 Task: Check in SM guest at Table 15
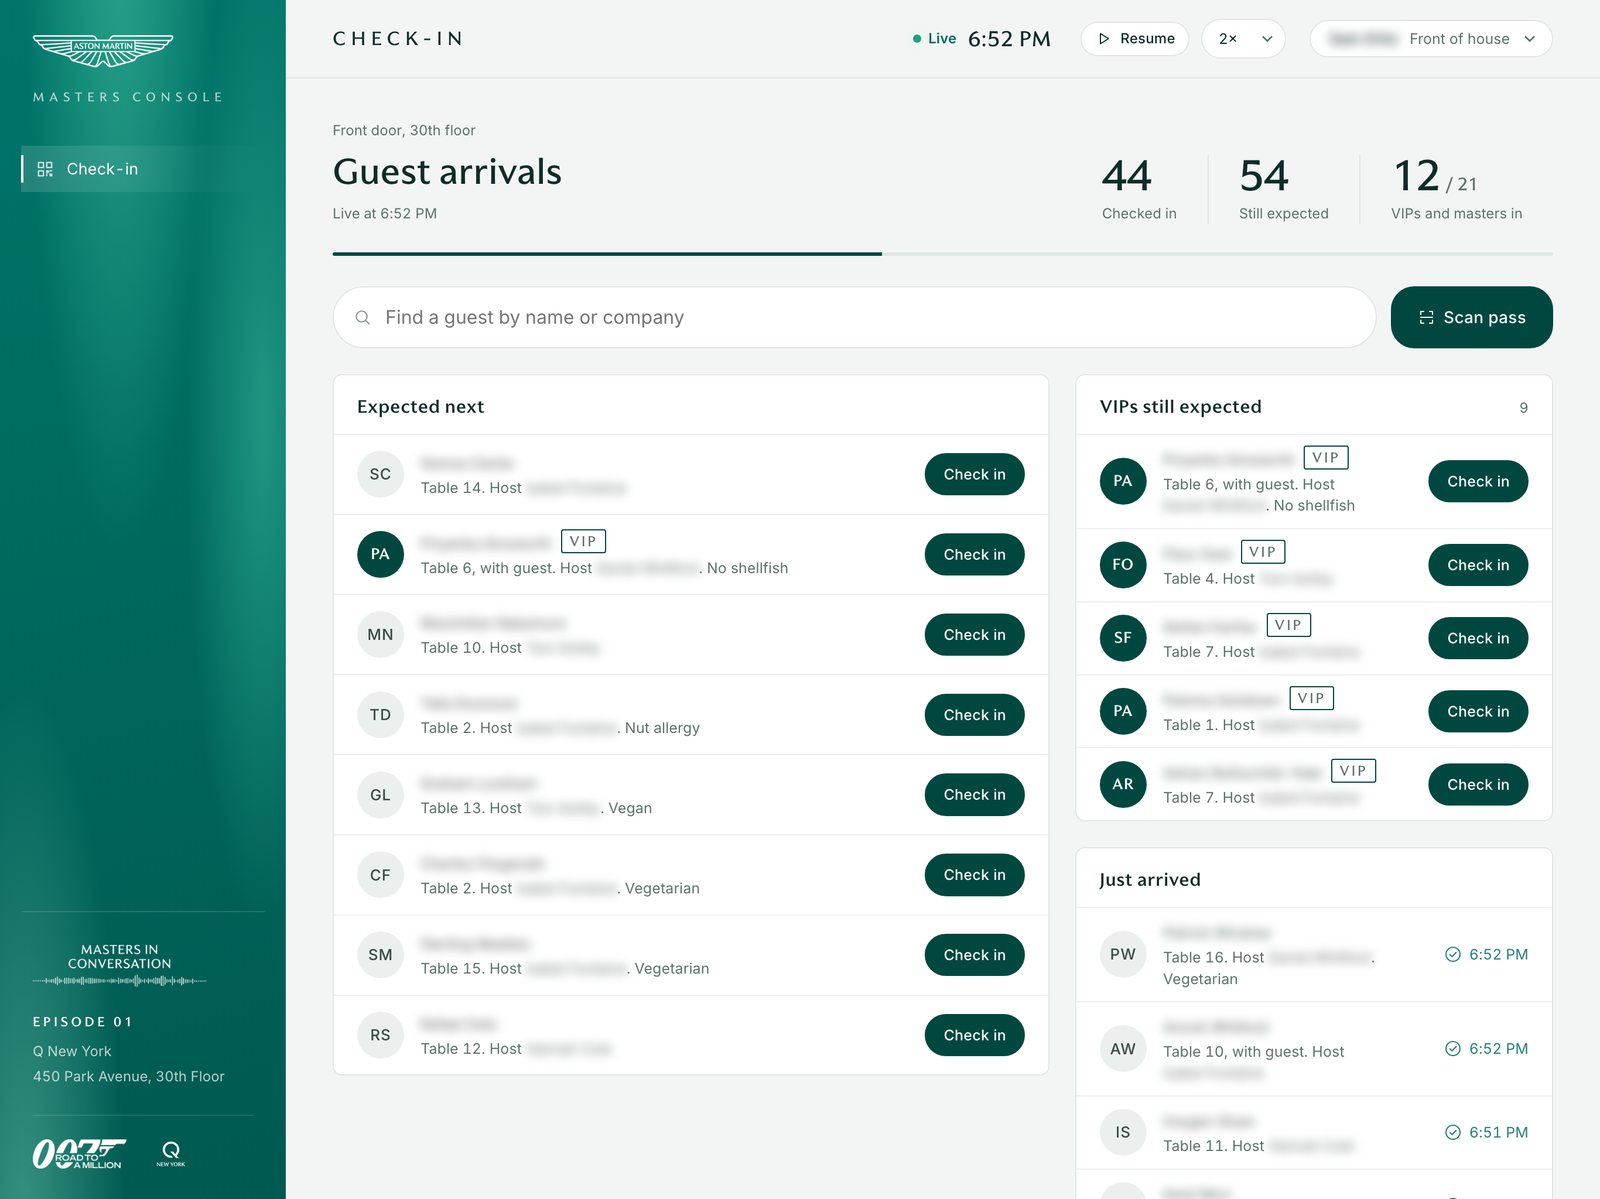[x=974, y=955]
